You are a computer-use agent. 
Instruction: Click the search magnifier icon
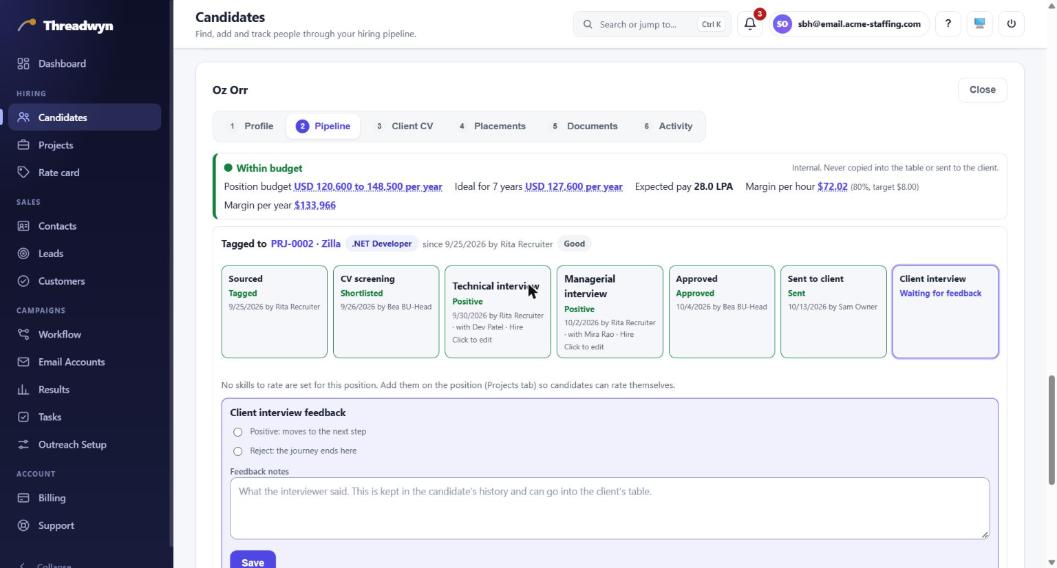[588, 24]
